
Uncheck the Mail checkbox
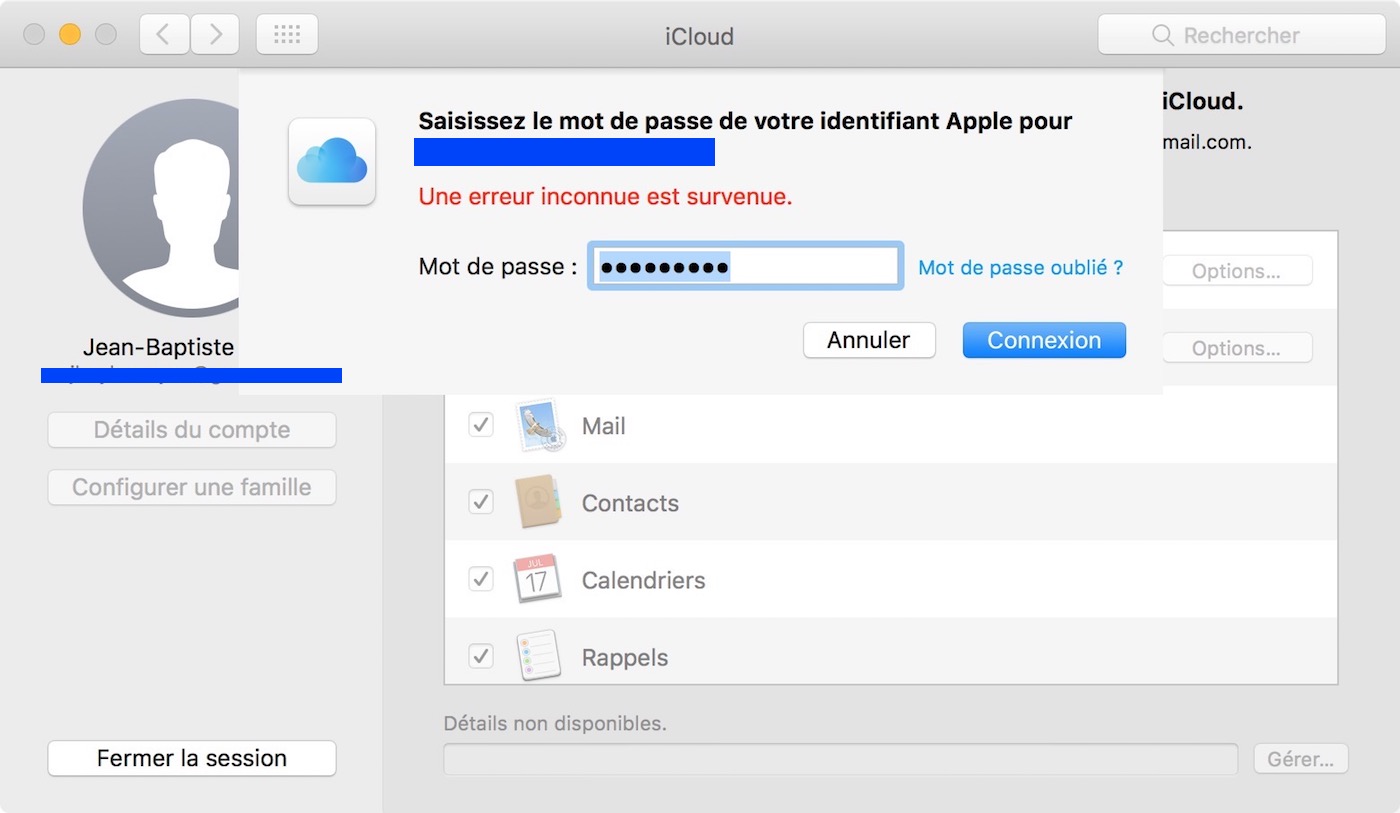[481, 425]
